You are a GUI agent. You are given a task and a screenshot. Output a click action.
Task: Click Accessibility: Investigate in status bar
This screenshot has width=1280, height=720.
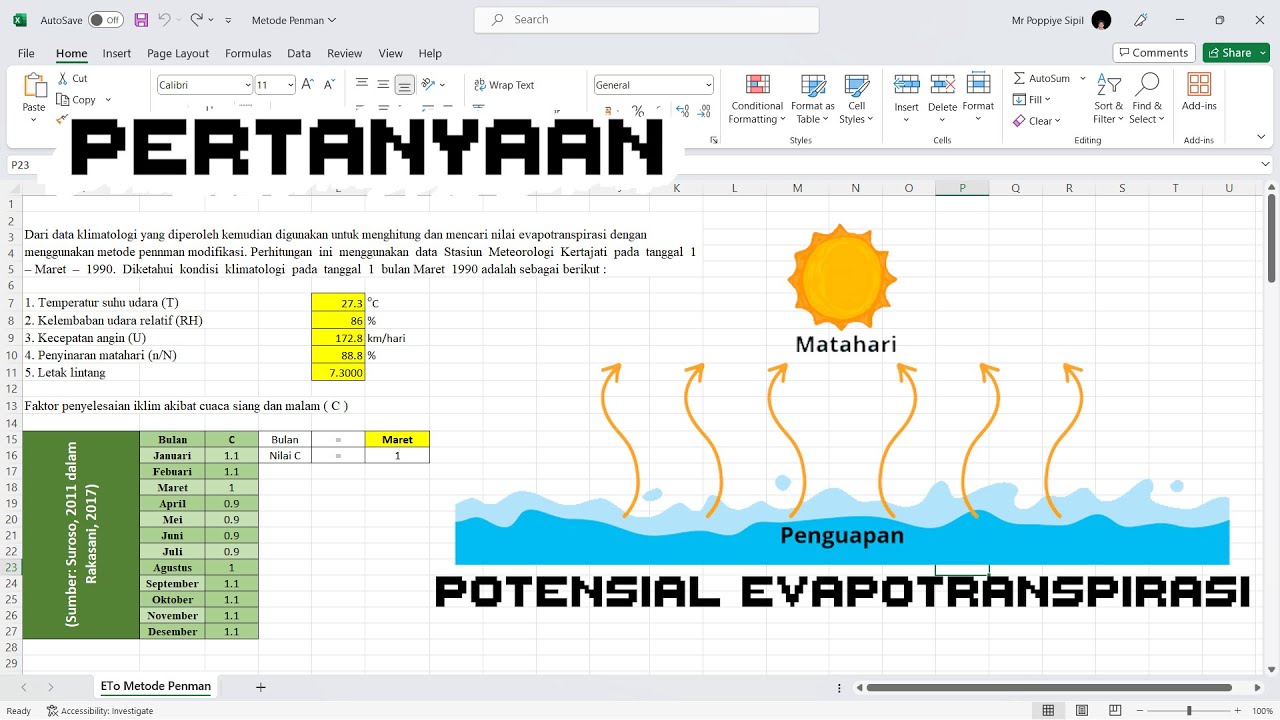click(100, 711)
